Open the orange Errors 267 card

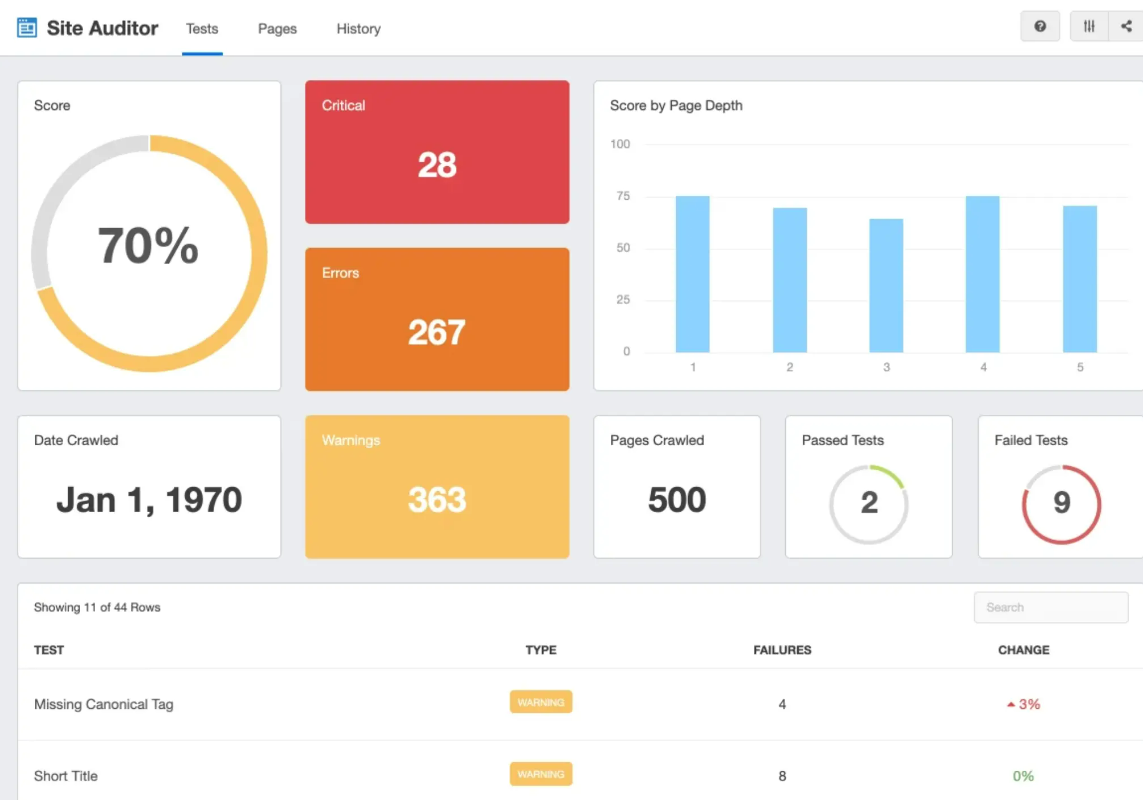[437, 319]
